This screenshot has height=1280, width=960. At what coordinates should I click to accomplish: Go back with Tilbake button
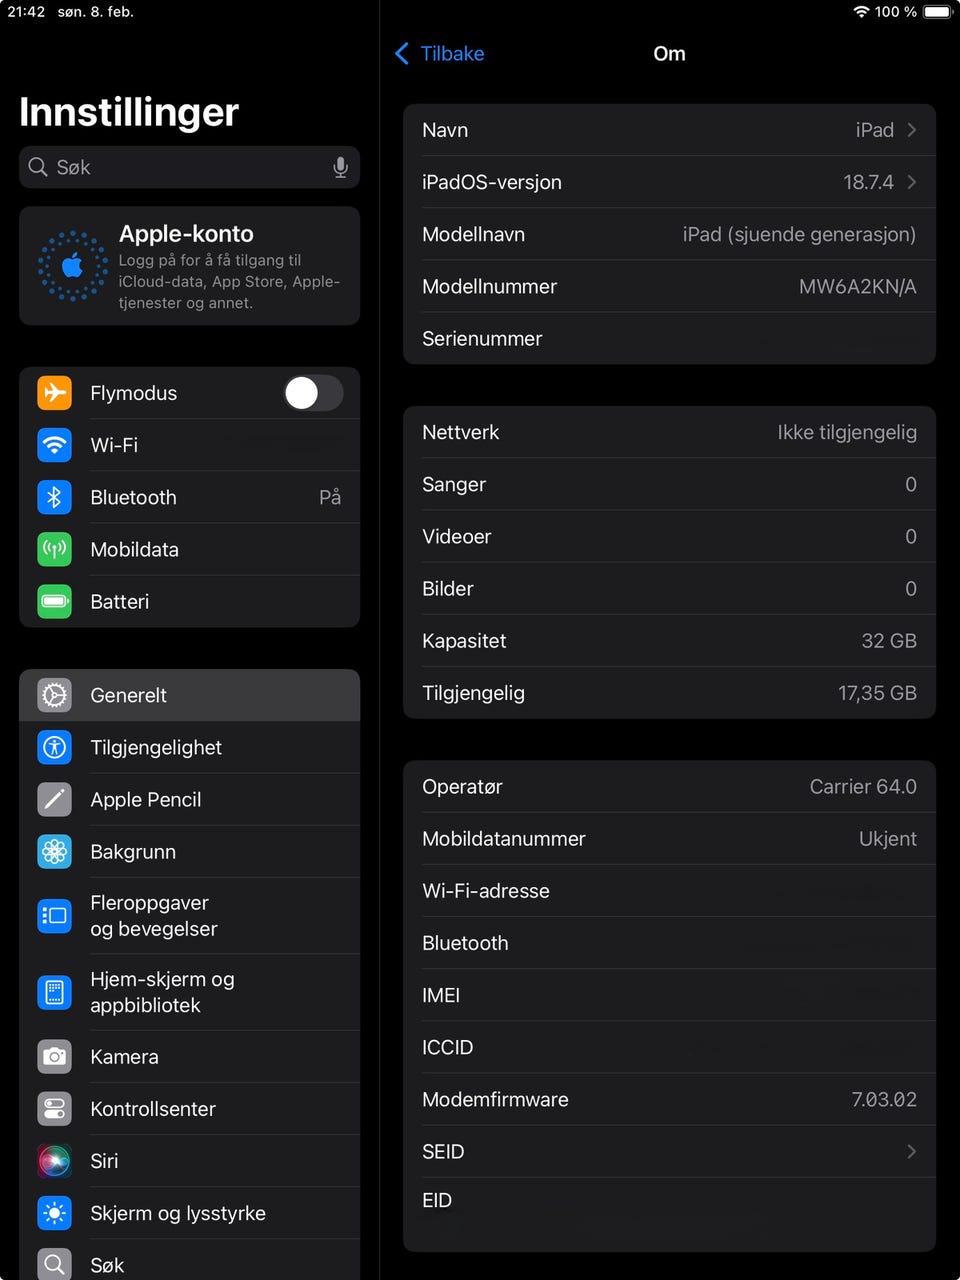tap(440, 53)
